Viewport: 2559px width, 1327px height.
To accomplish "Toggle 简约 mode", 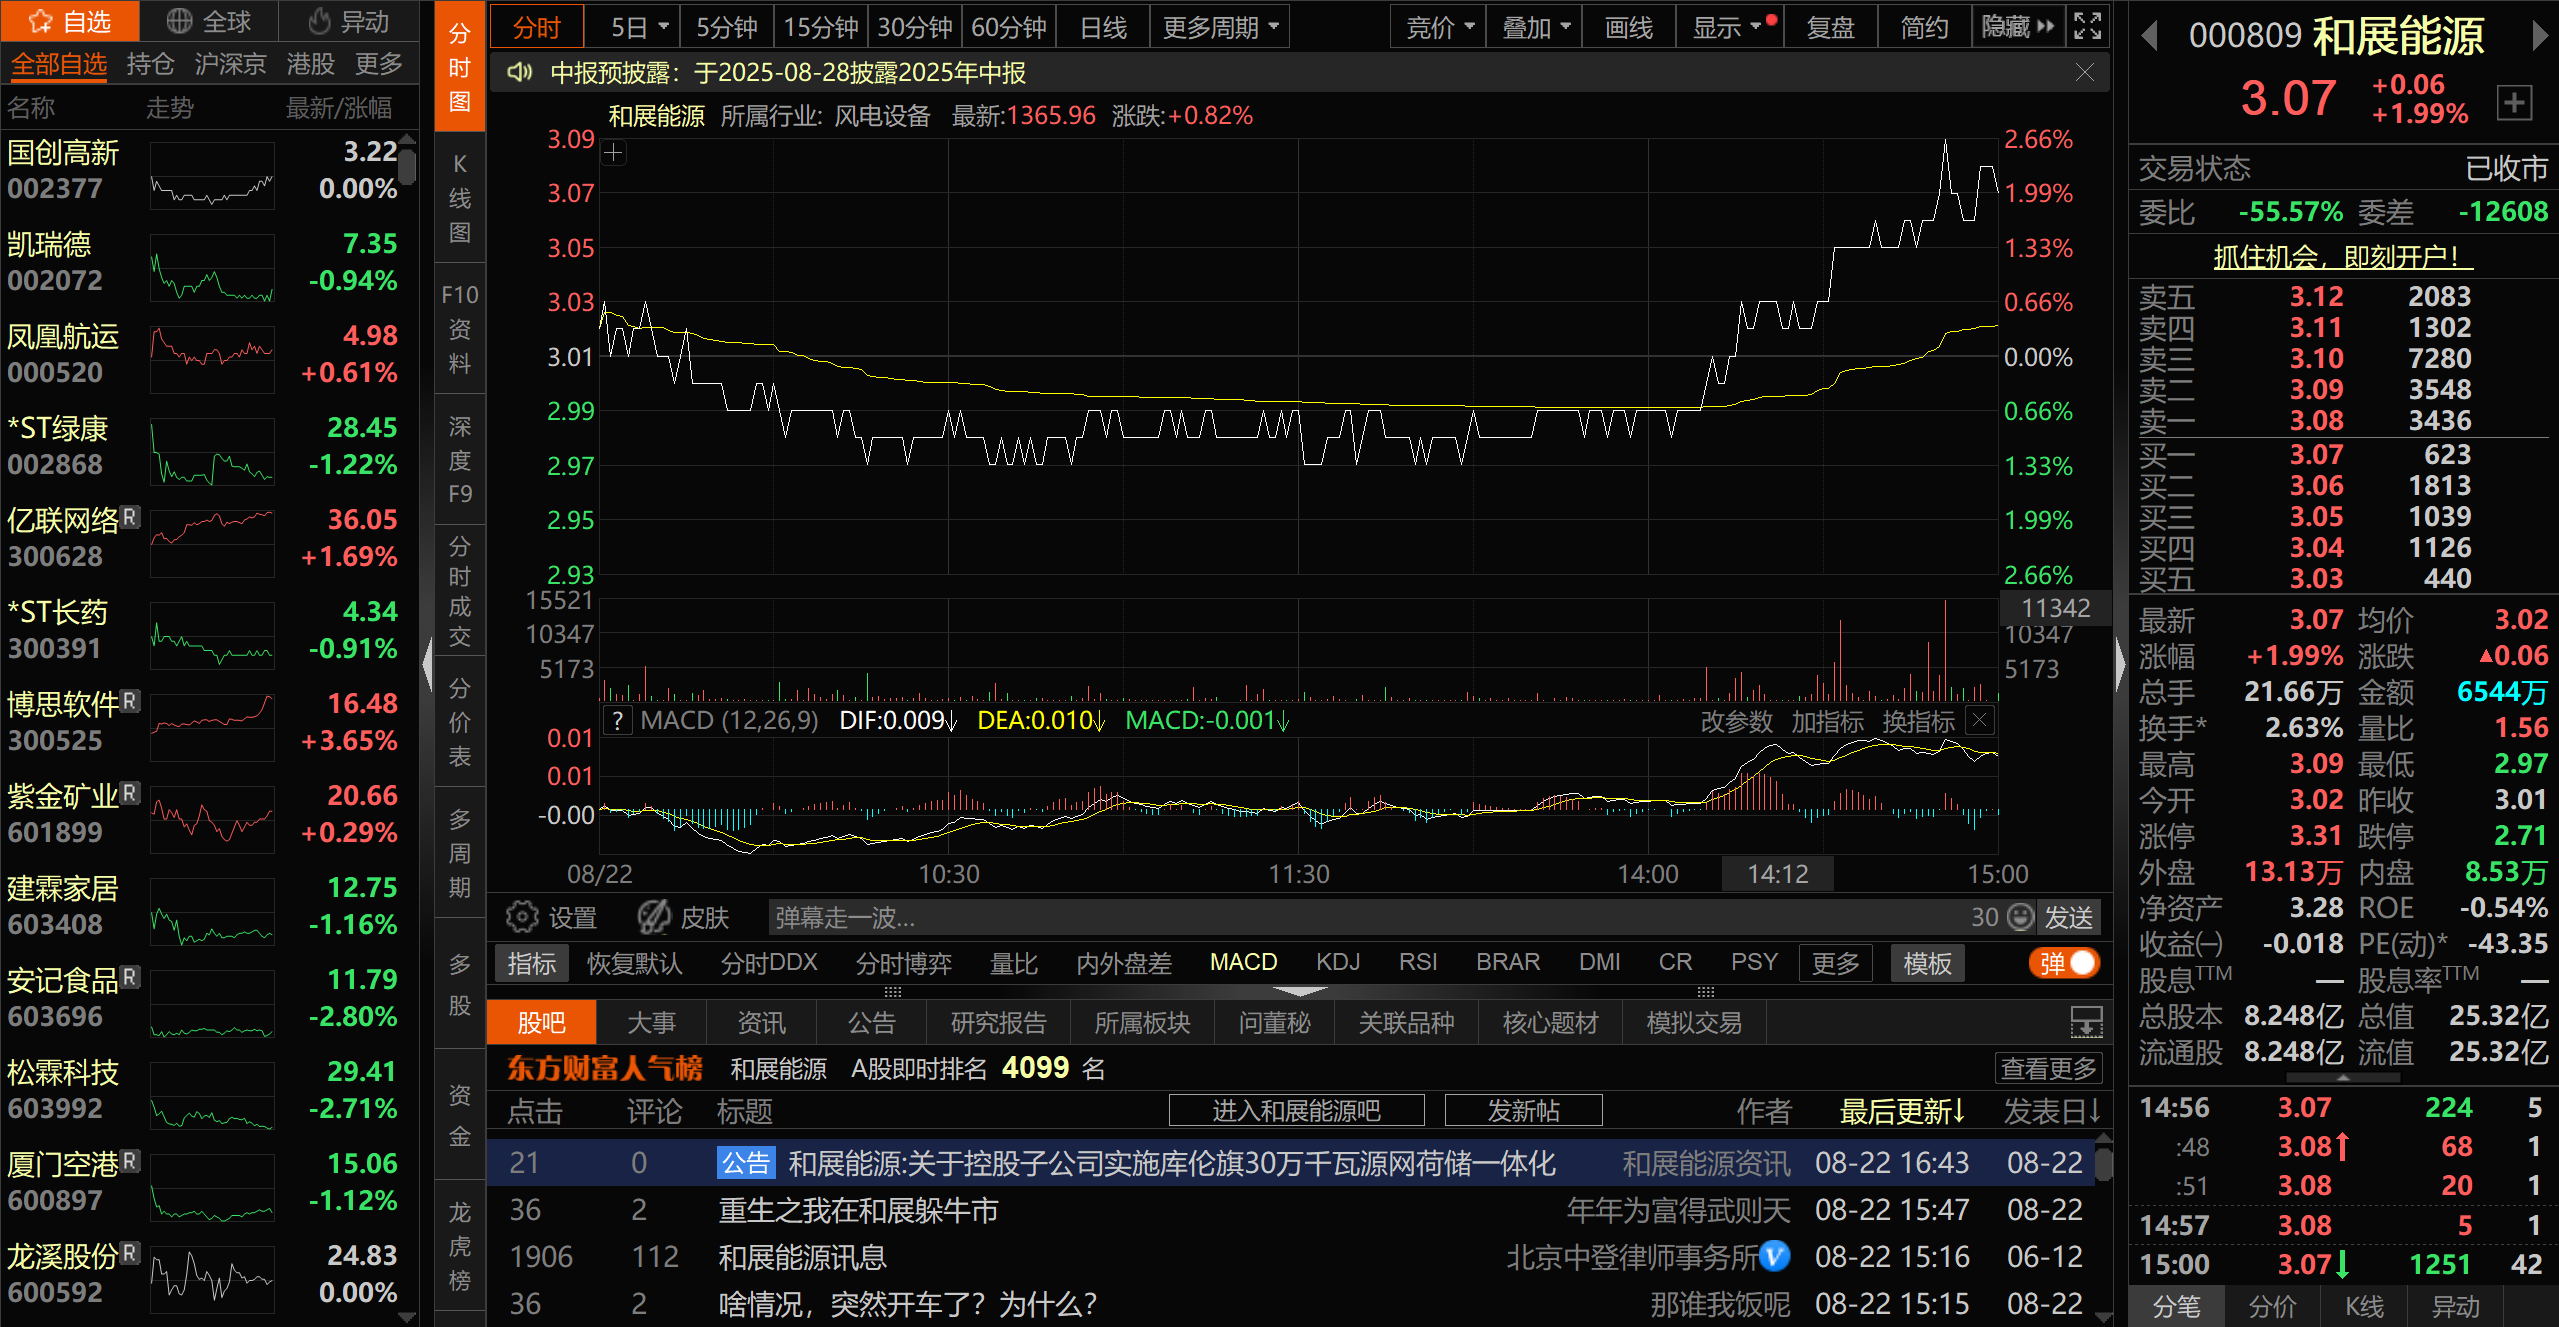I will pyautogui.click(x=1924, y=27).
